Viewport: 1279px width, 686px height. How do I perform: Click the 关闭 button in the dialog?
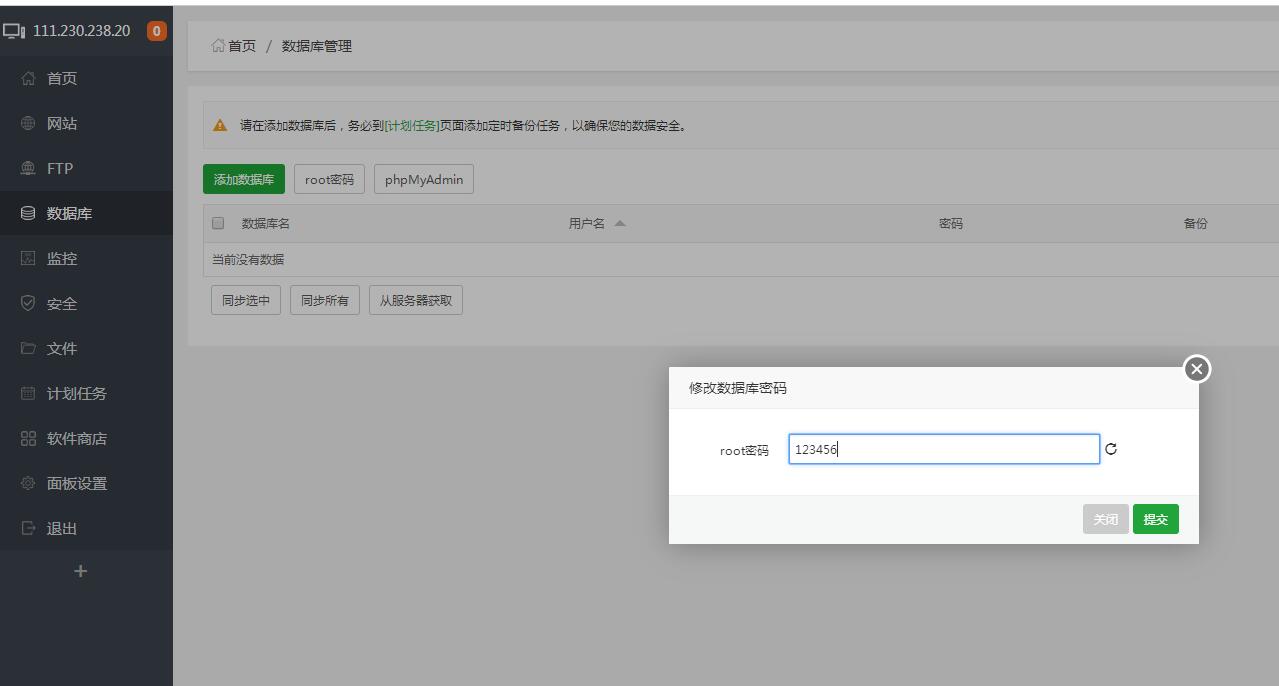(1105, 519)
